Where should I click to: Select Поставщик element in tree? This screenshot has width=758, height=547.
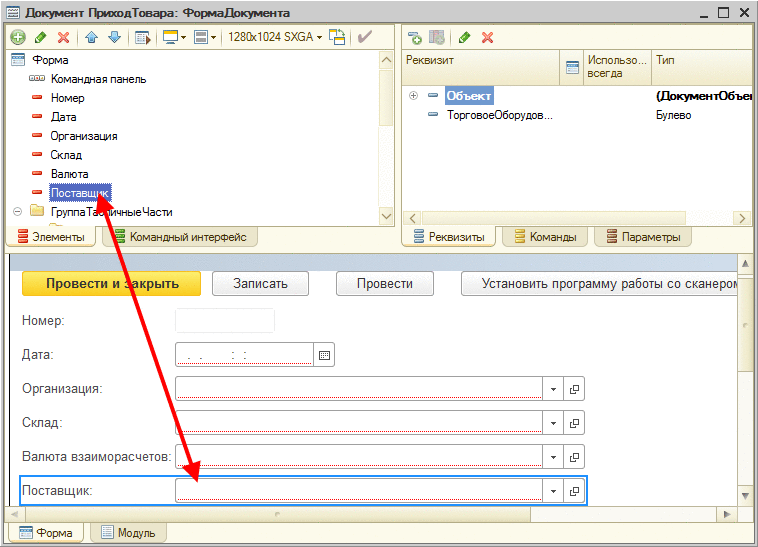[x=80, y=193]
